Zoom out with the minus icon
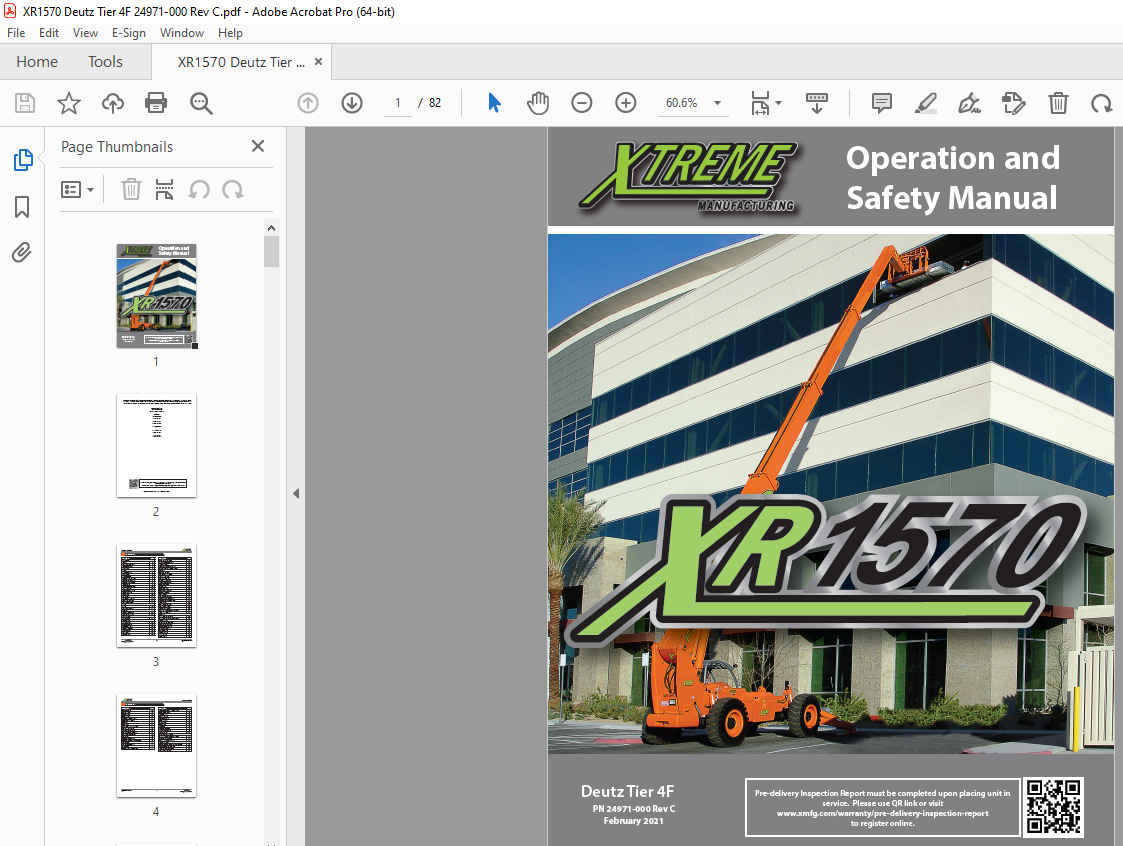 tap(582, 103)
